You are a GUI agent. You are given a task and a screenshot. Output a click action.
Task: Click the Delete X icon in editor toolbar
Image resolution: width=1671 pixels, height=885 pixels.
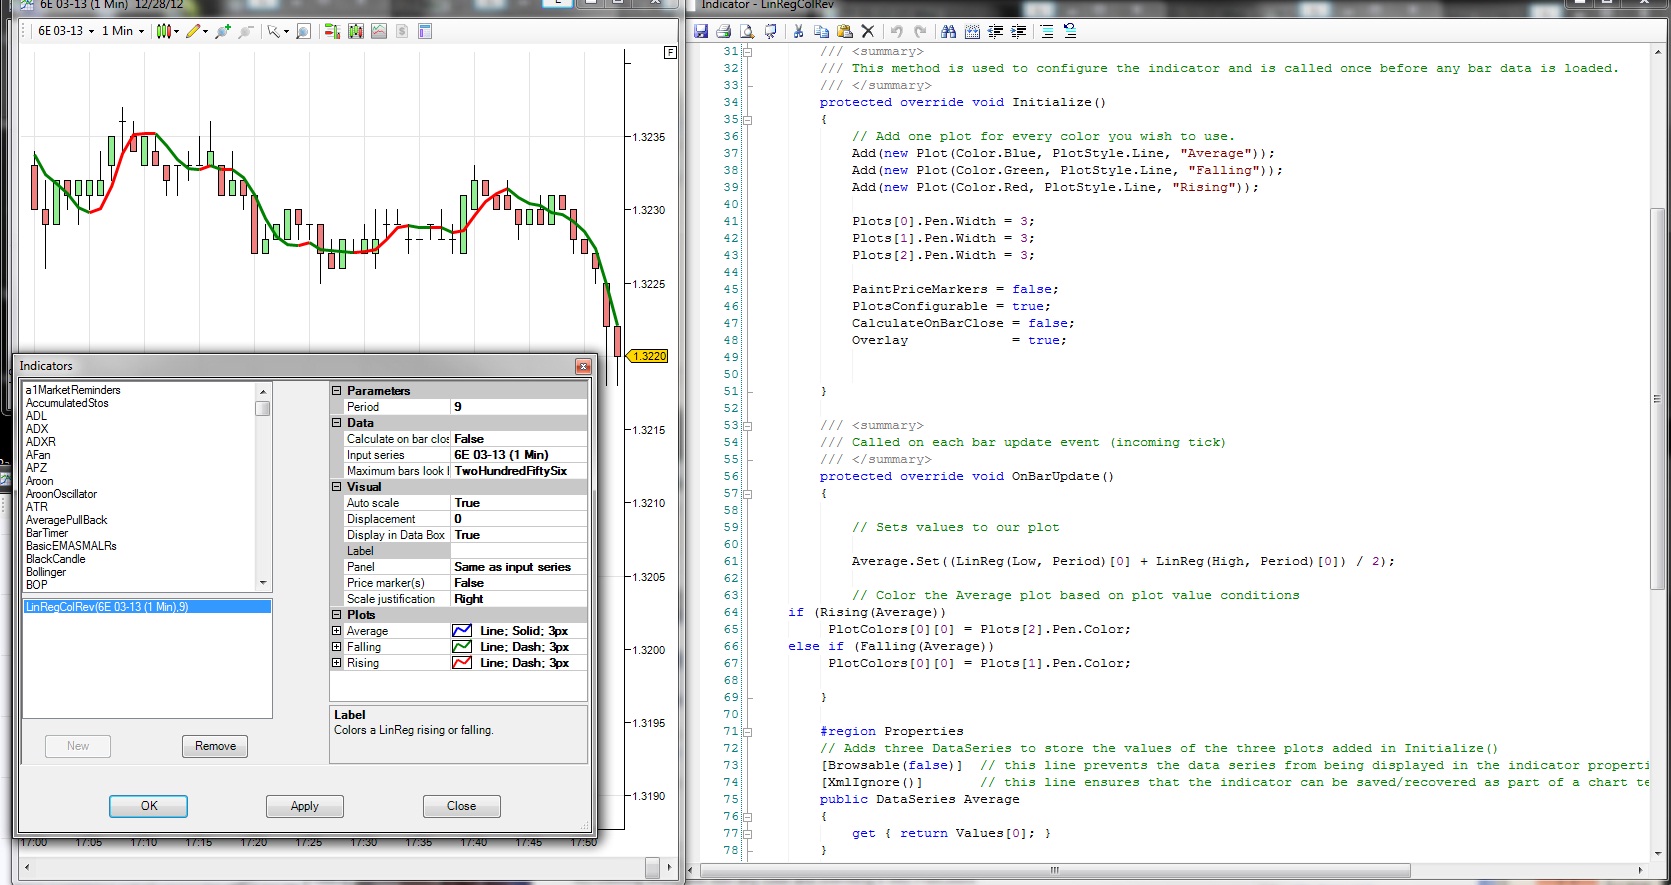[868, 31]
